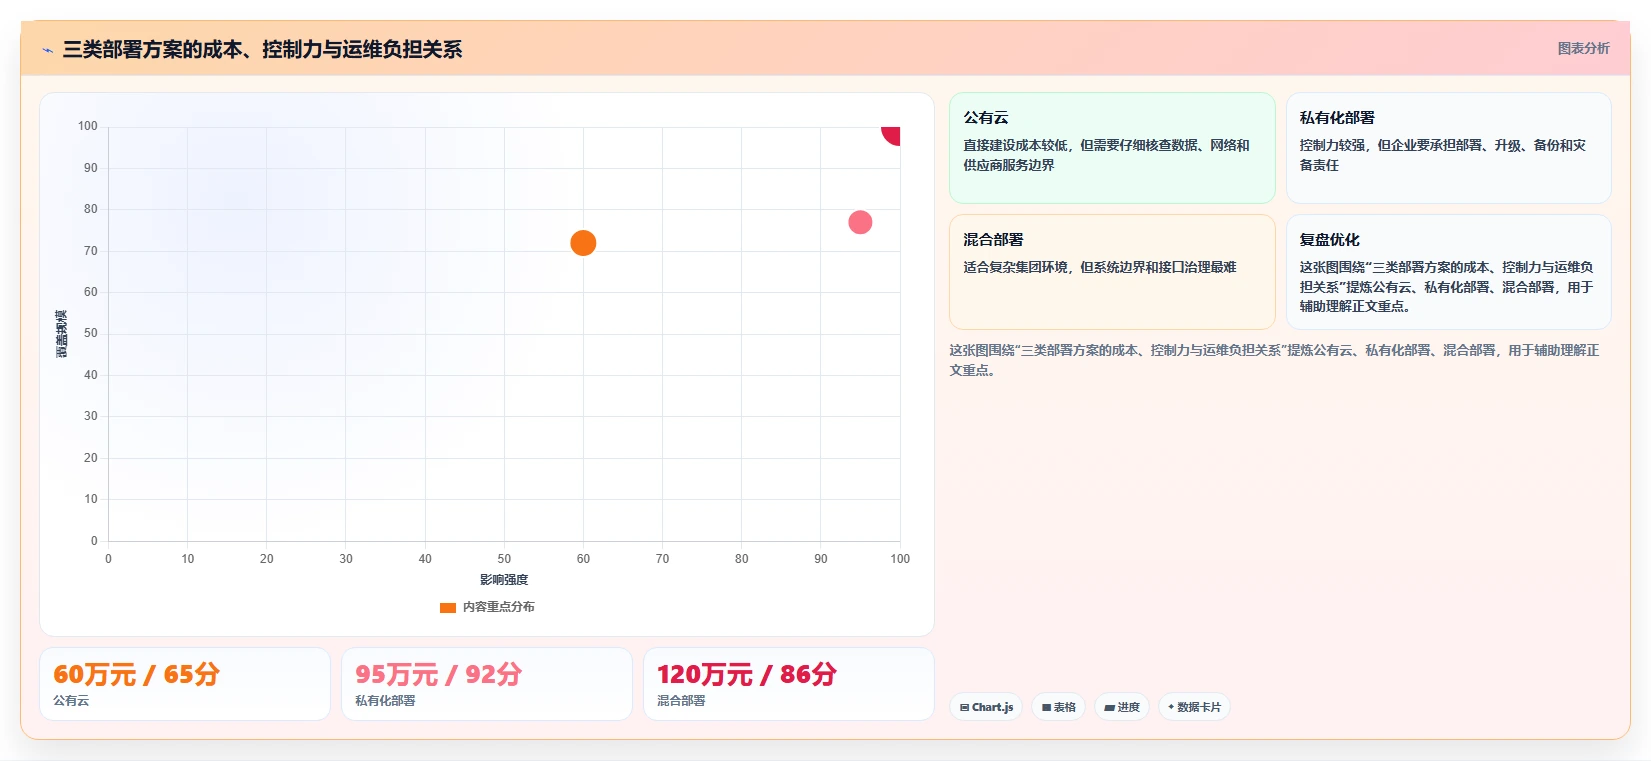
Task: Click the 影响强度 x-axis title
Action: click(x=504, y=580)
